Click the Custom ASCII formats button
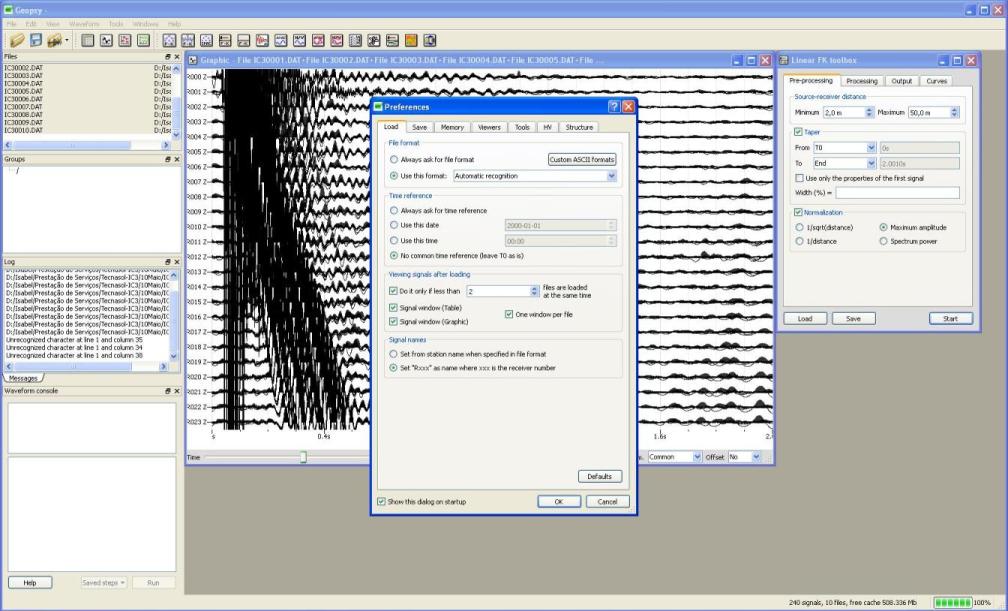The width and height of the screenshot is (1008, 611). coord(581,159)
